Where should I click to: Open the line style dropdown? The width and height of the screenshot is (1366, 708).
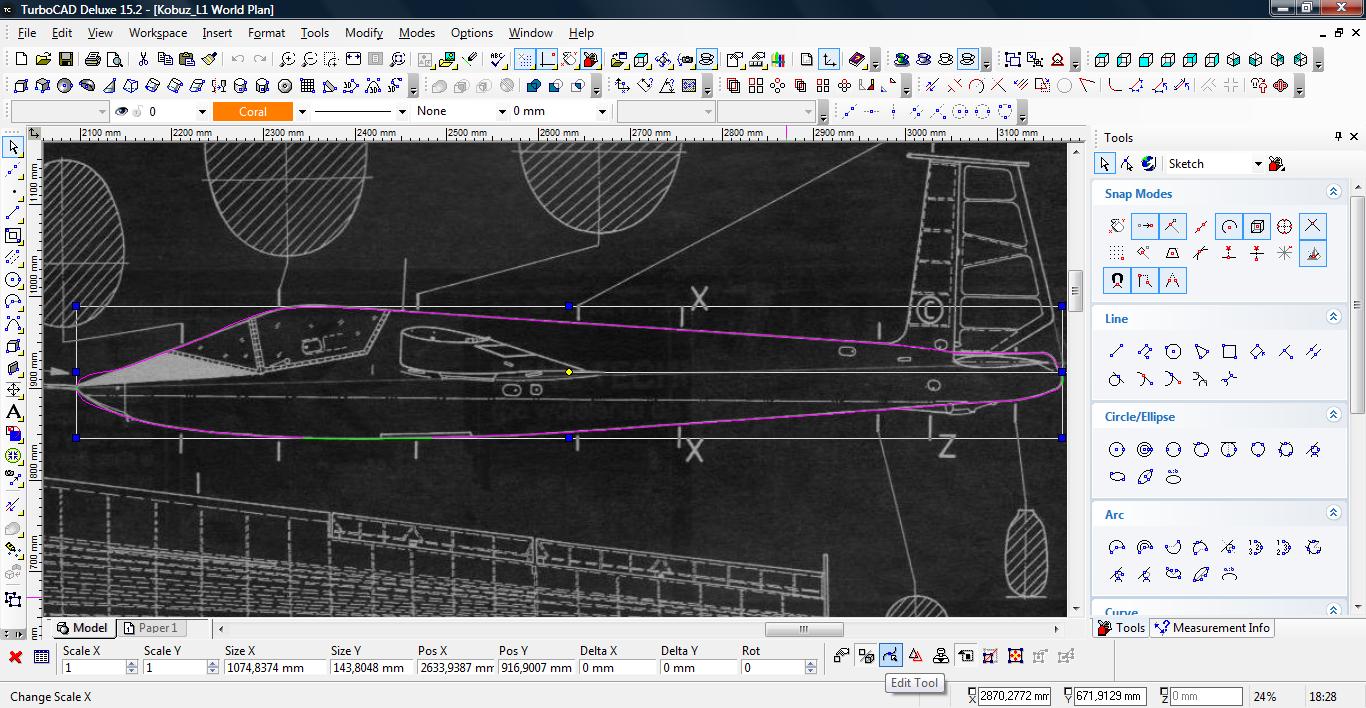[402, 111]
